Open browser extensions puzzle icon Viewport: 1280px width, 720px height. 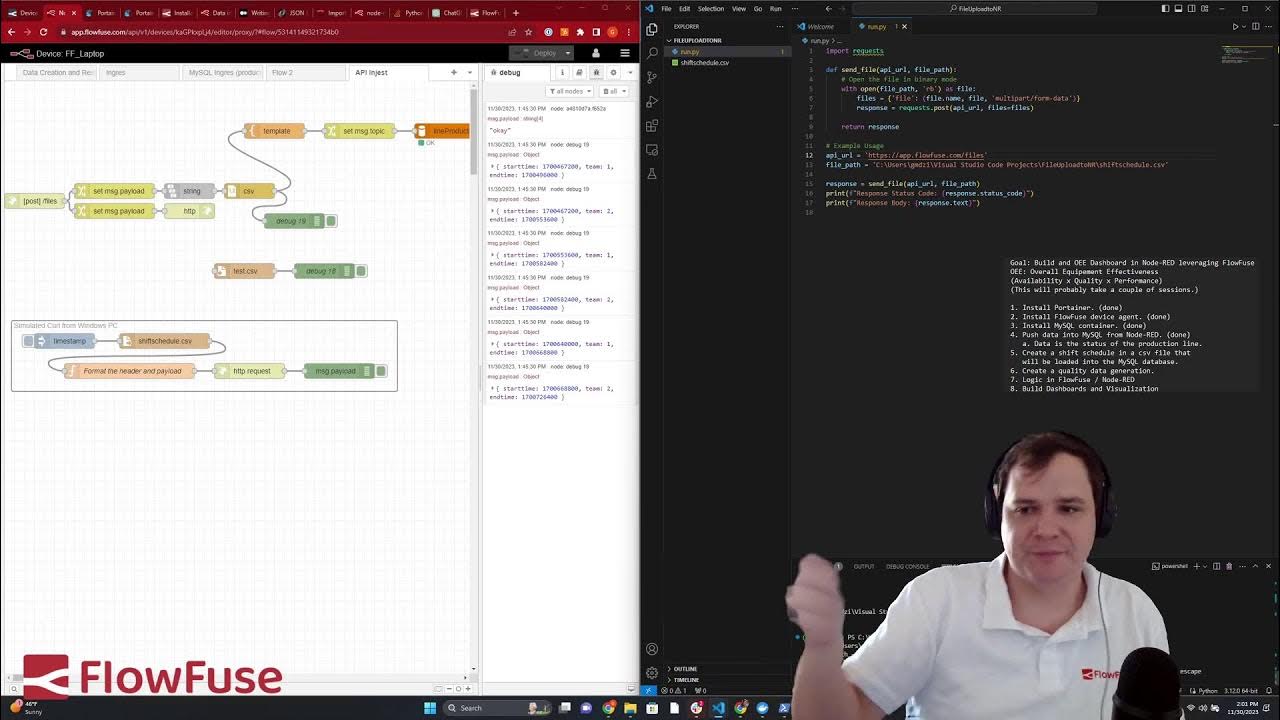pyautogui.click(x=580, y=32)
